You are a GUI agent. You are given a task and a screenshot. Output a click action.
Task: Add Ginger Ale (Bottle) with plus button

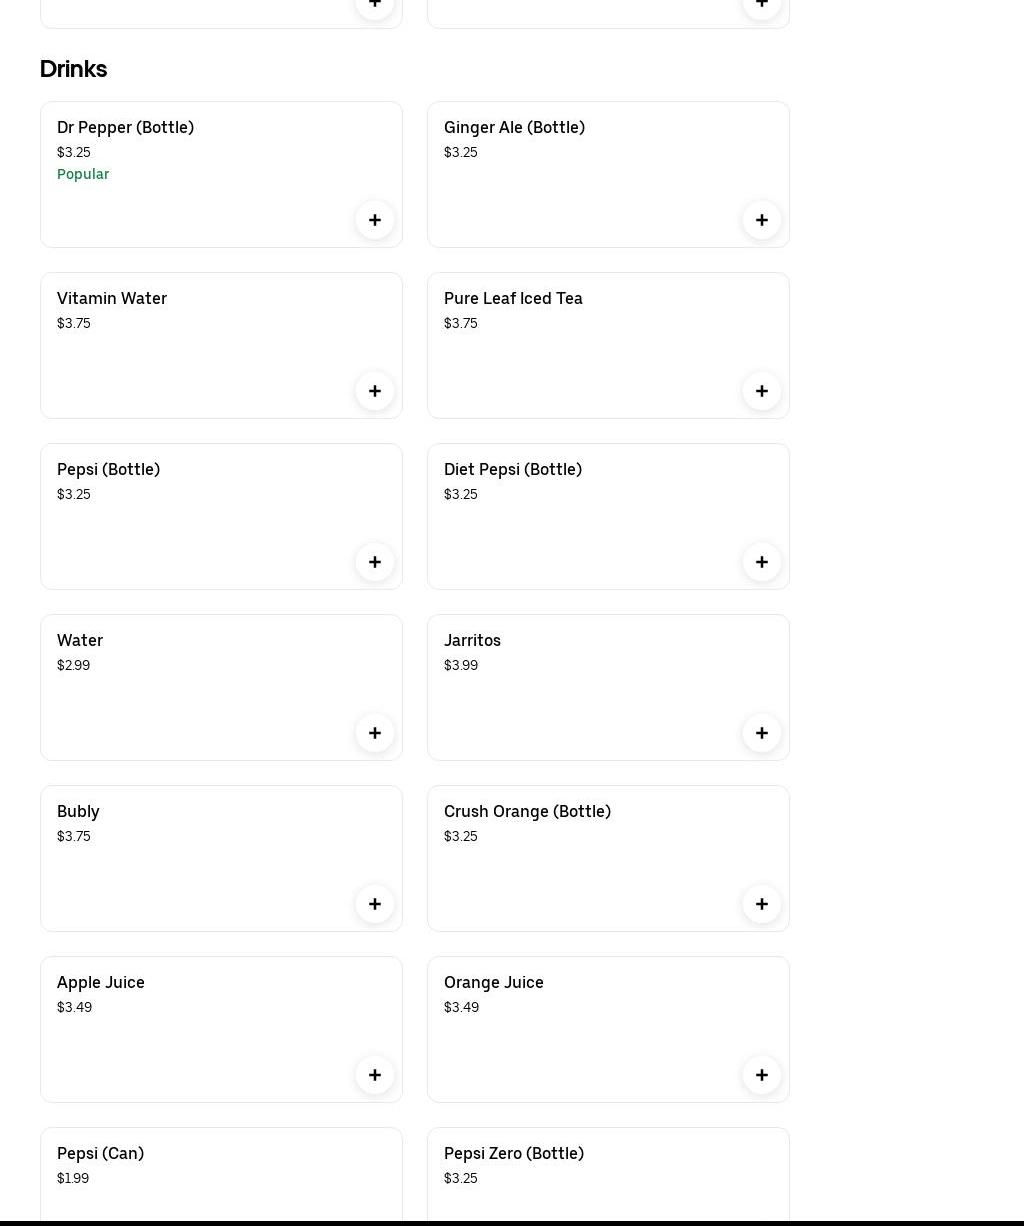coord(762,220)
